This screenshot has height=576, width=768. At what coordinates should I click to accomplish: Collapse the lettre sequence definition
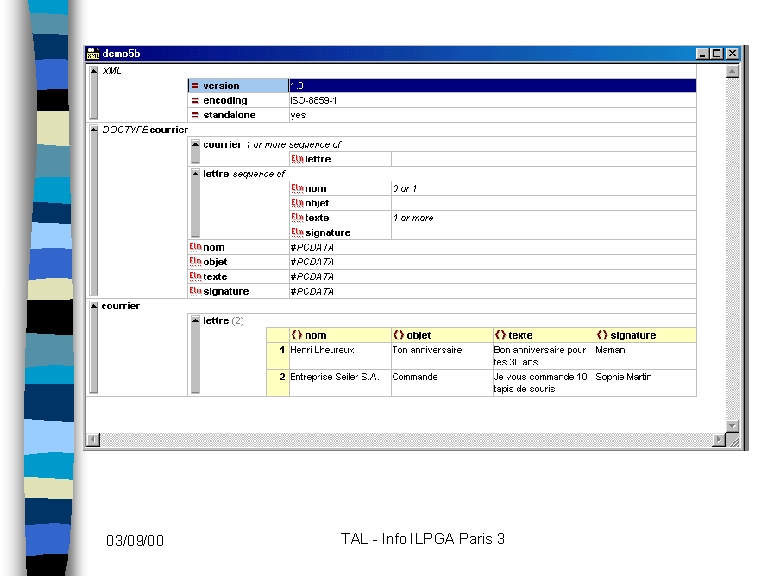pyautogui.click(x=195, y=173)
